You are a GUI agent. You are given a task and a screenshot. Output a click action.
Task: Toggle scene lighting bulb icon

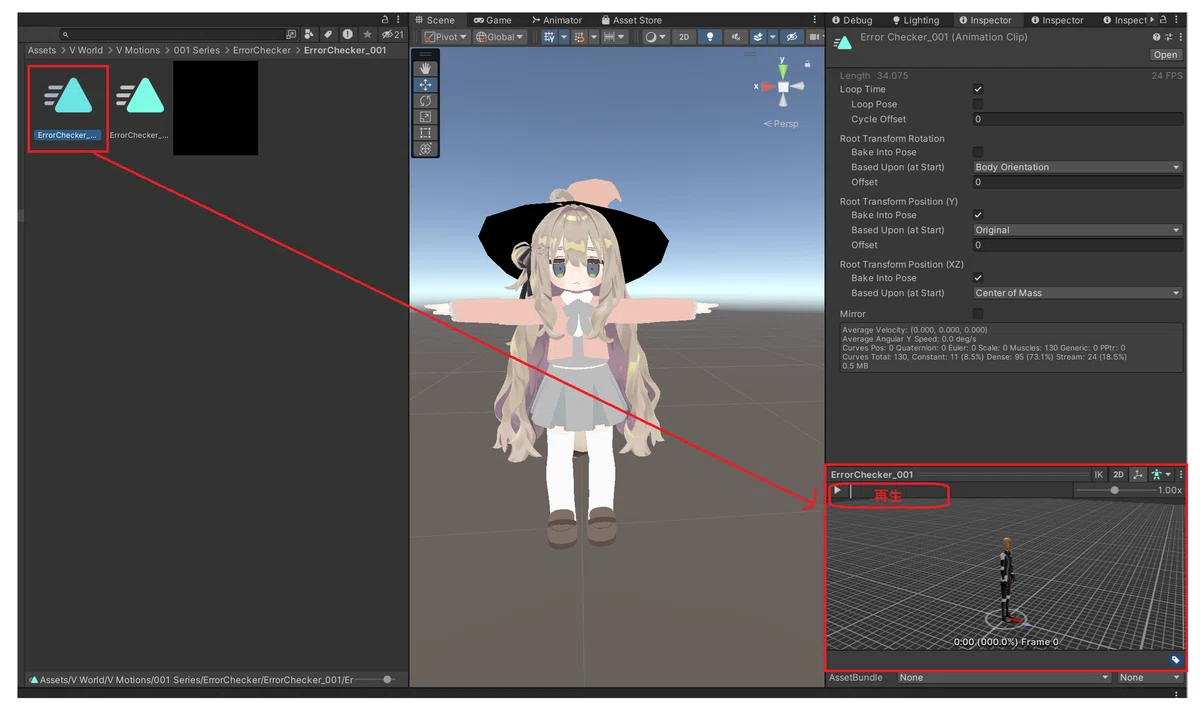point(710,37)
